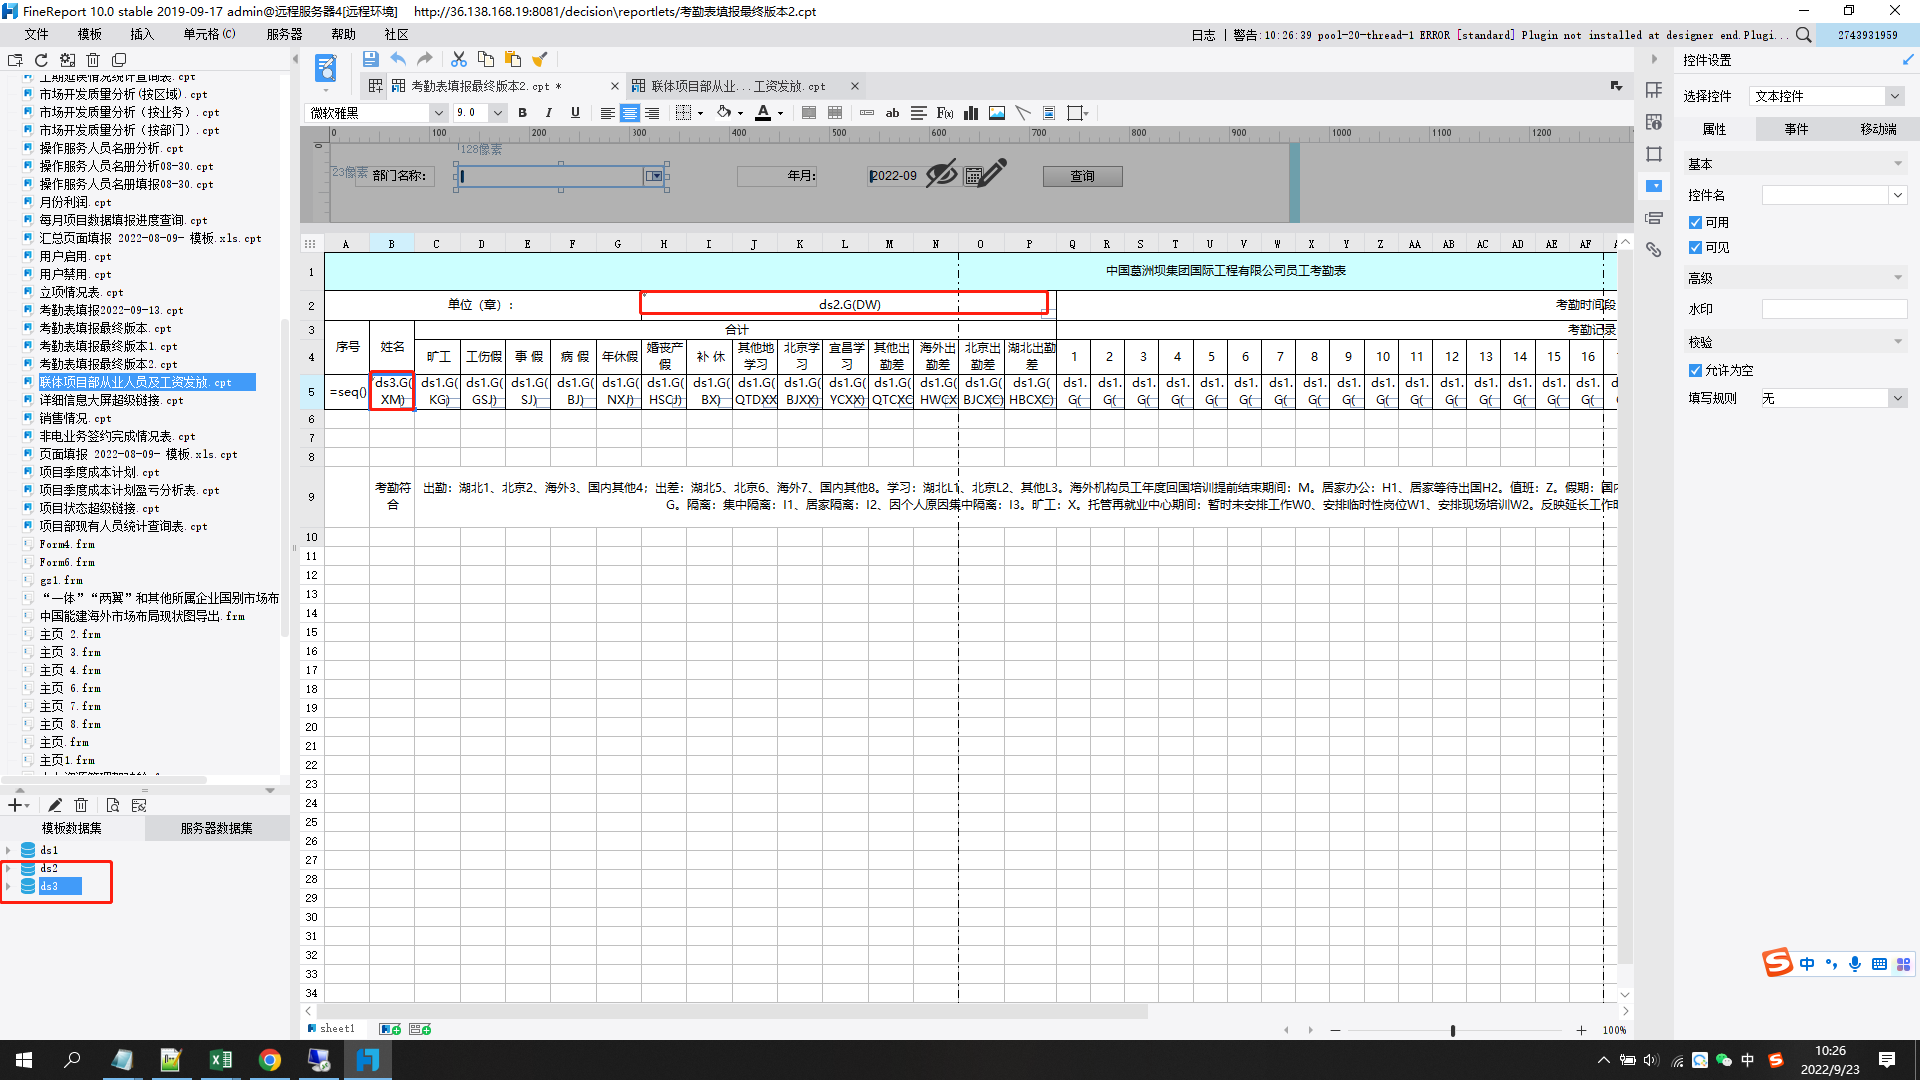The image size is (1920, 1080).
Task: Align cell text left
Action: (x=607, y=113)
